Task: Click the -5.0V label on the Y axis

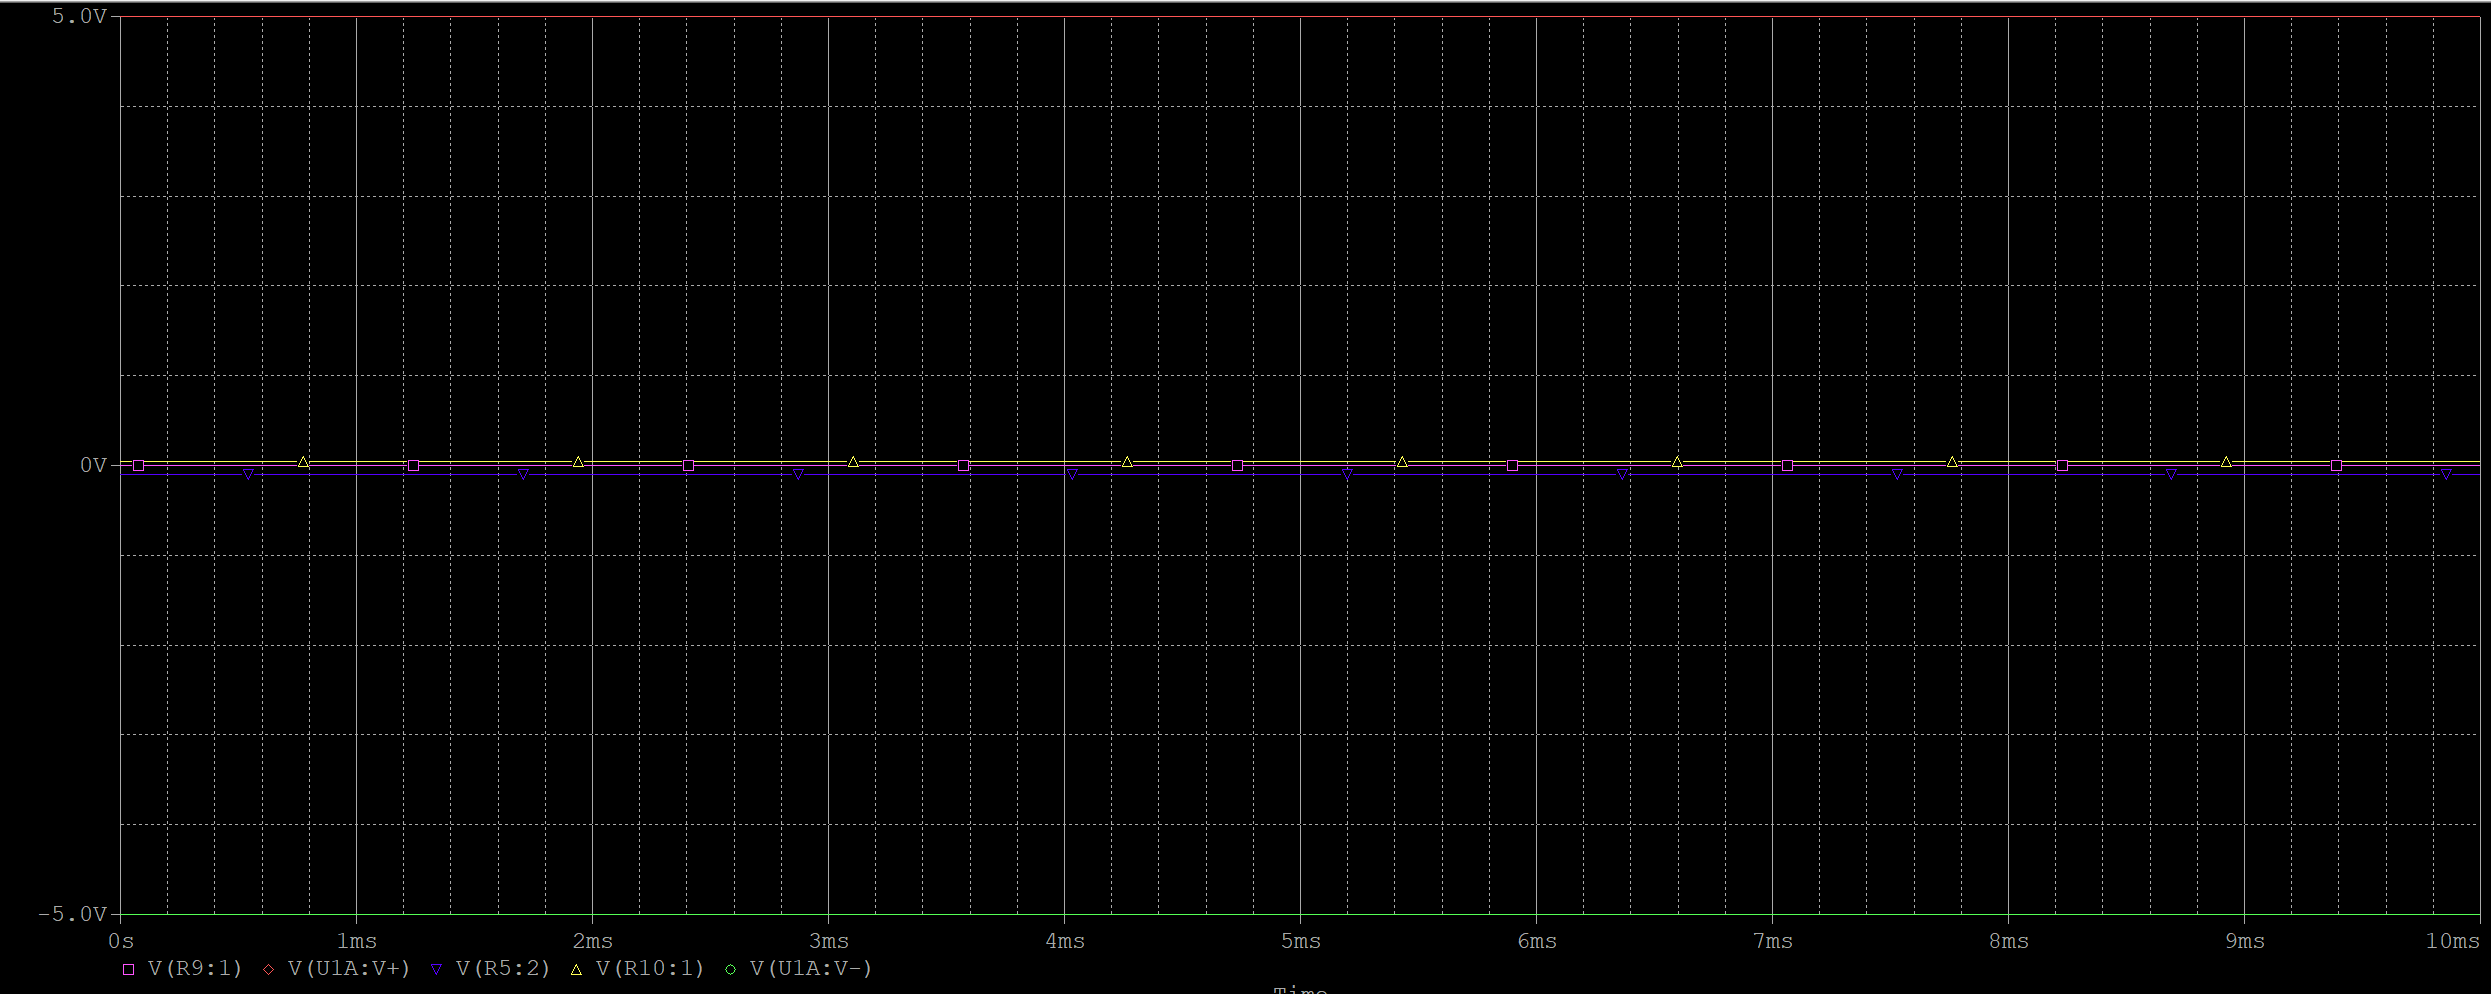Action: point(72,914)
